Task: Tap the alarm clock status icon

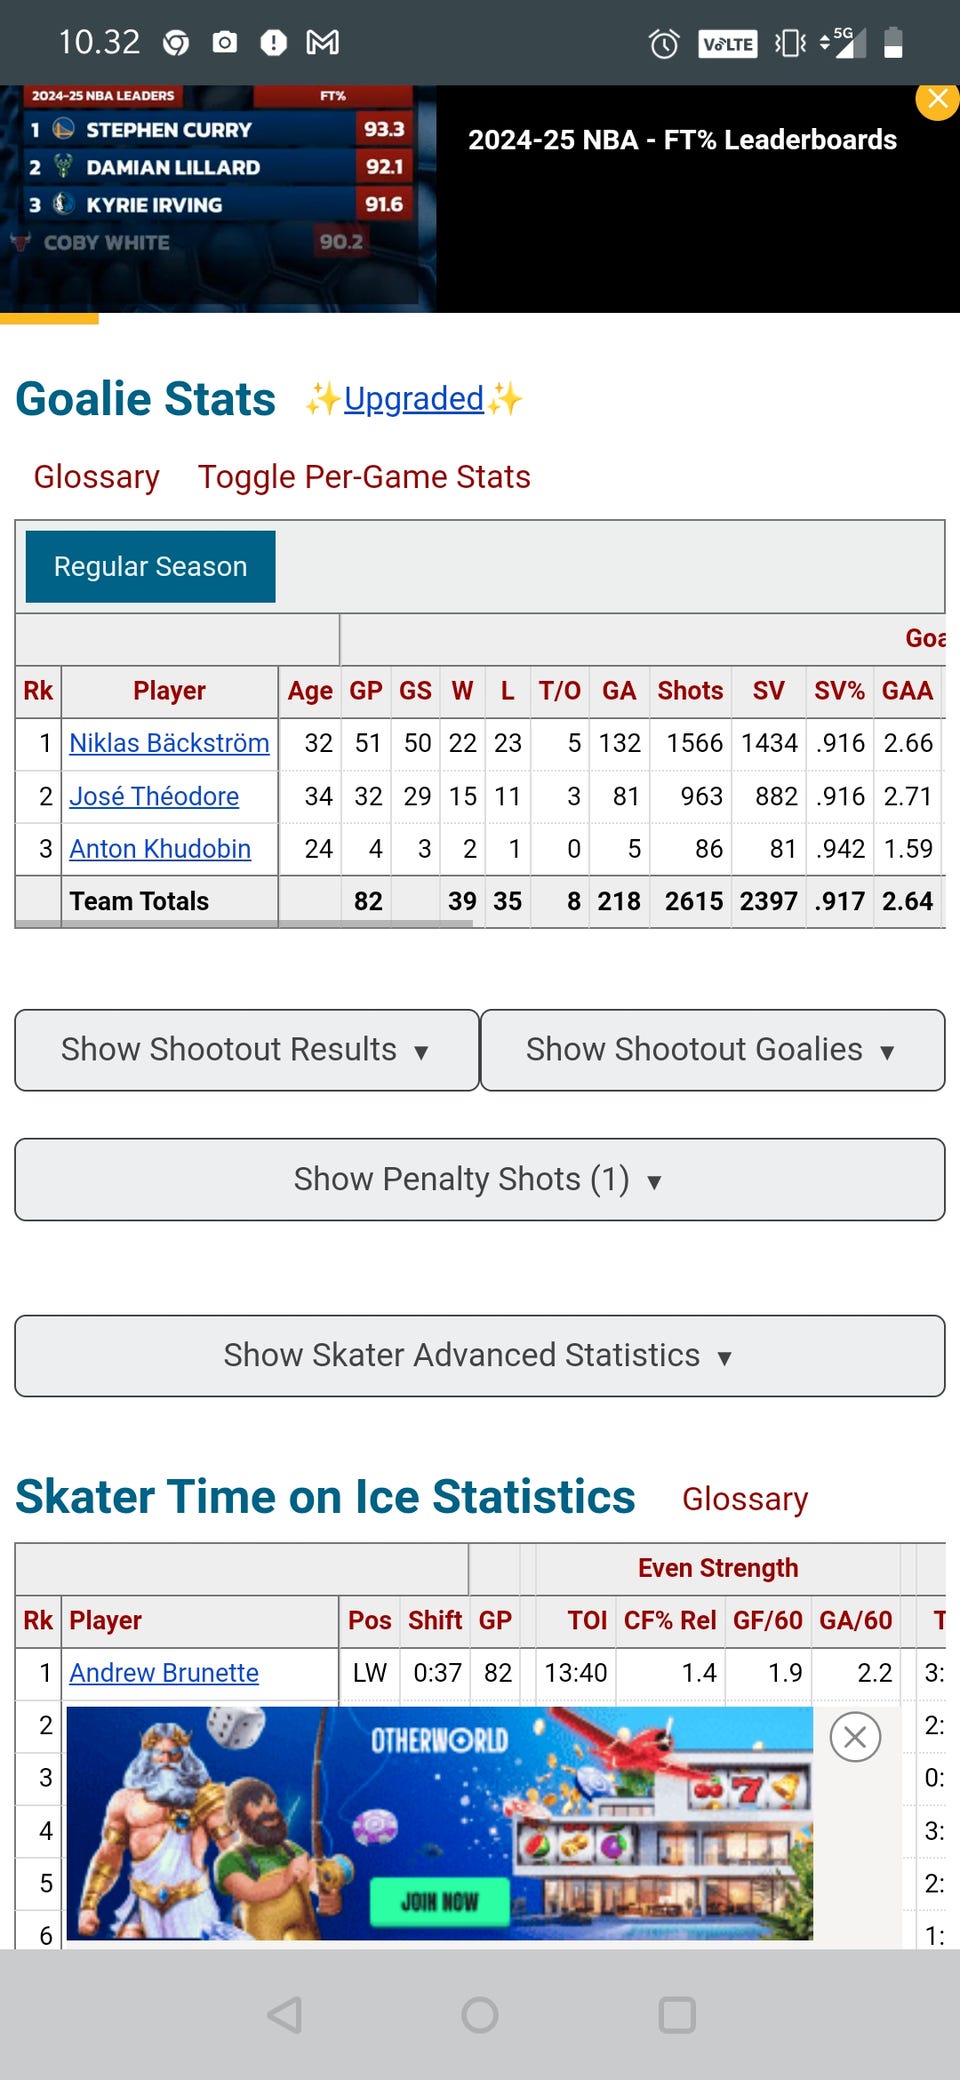Action: tap(664, 43)
